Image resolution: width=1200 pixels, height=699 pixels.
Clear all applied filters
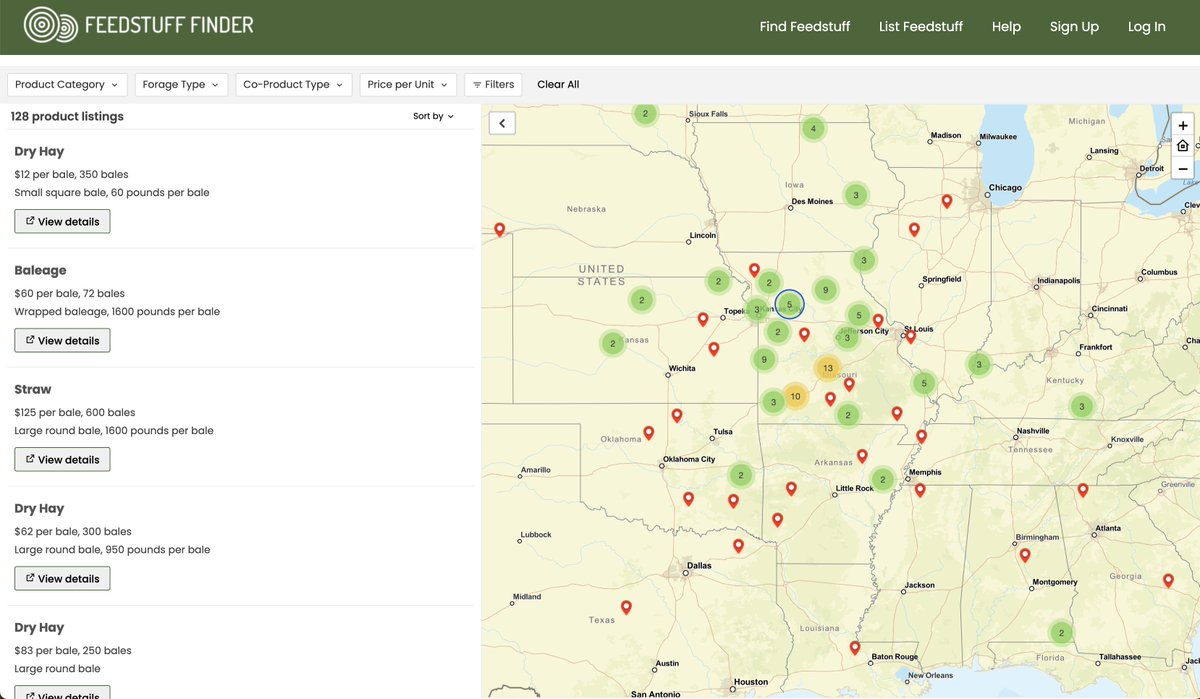pyautogui.click(x=558, y=85)
